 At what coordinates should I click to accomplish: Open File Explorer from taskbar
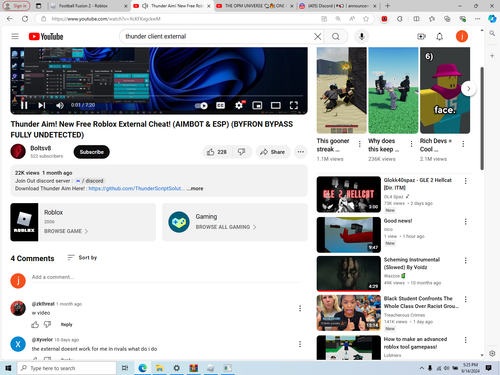[x=159, y=368]
